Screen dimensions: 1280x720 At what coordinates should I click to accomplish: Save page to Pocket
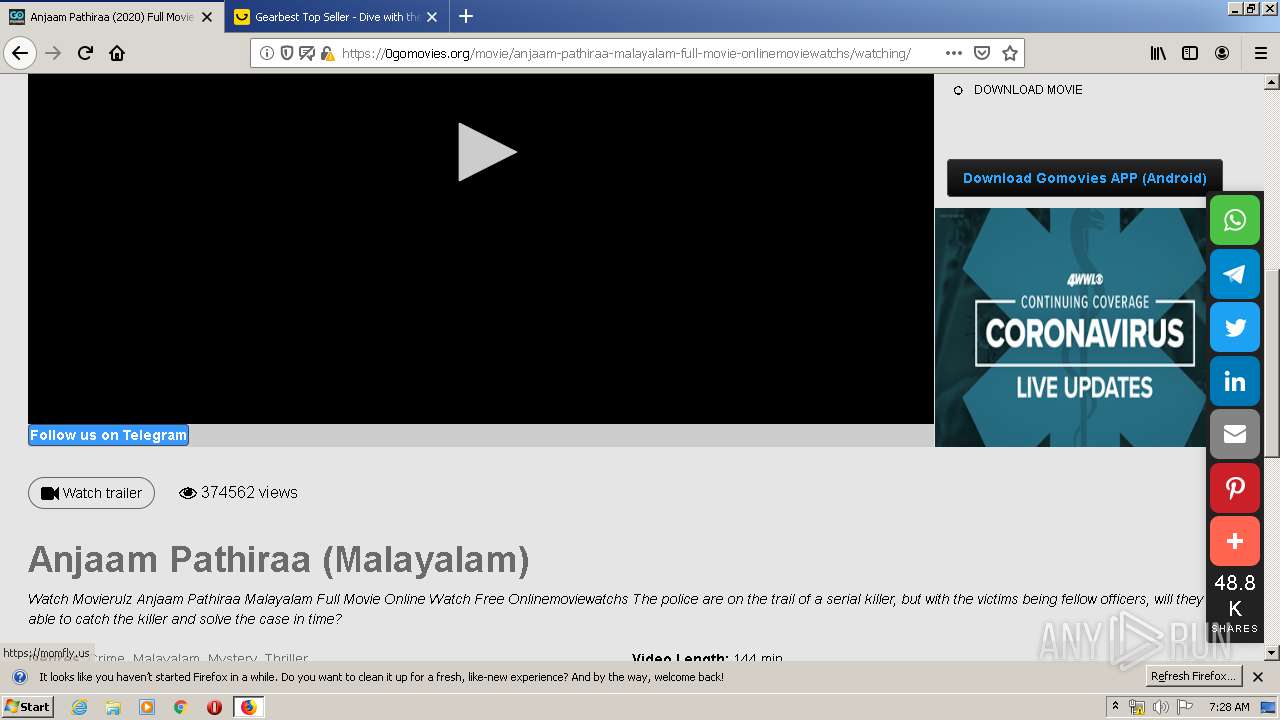pyautogui.click(x=982, y=53)
